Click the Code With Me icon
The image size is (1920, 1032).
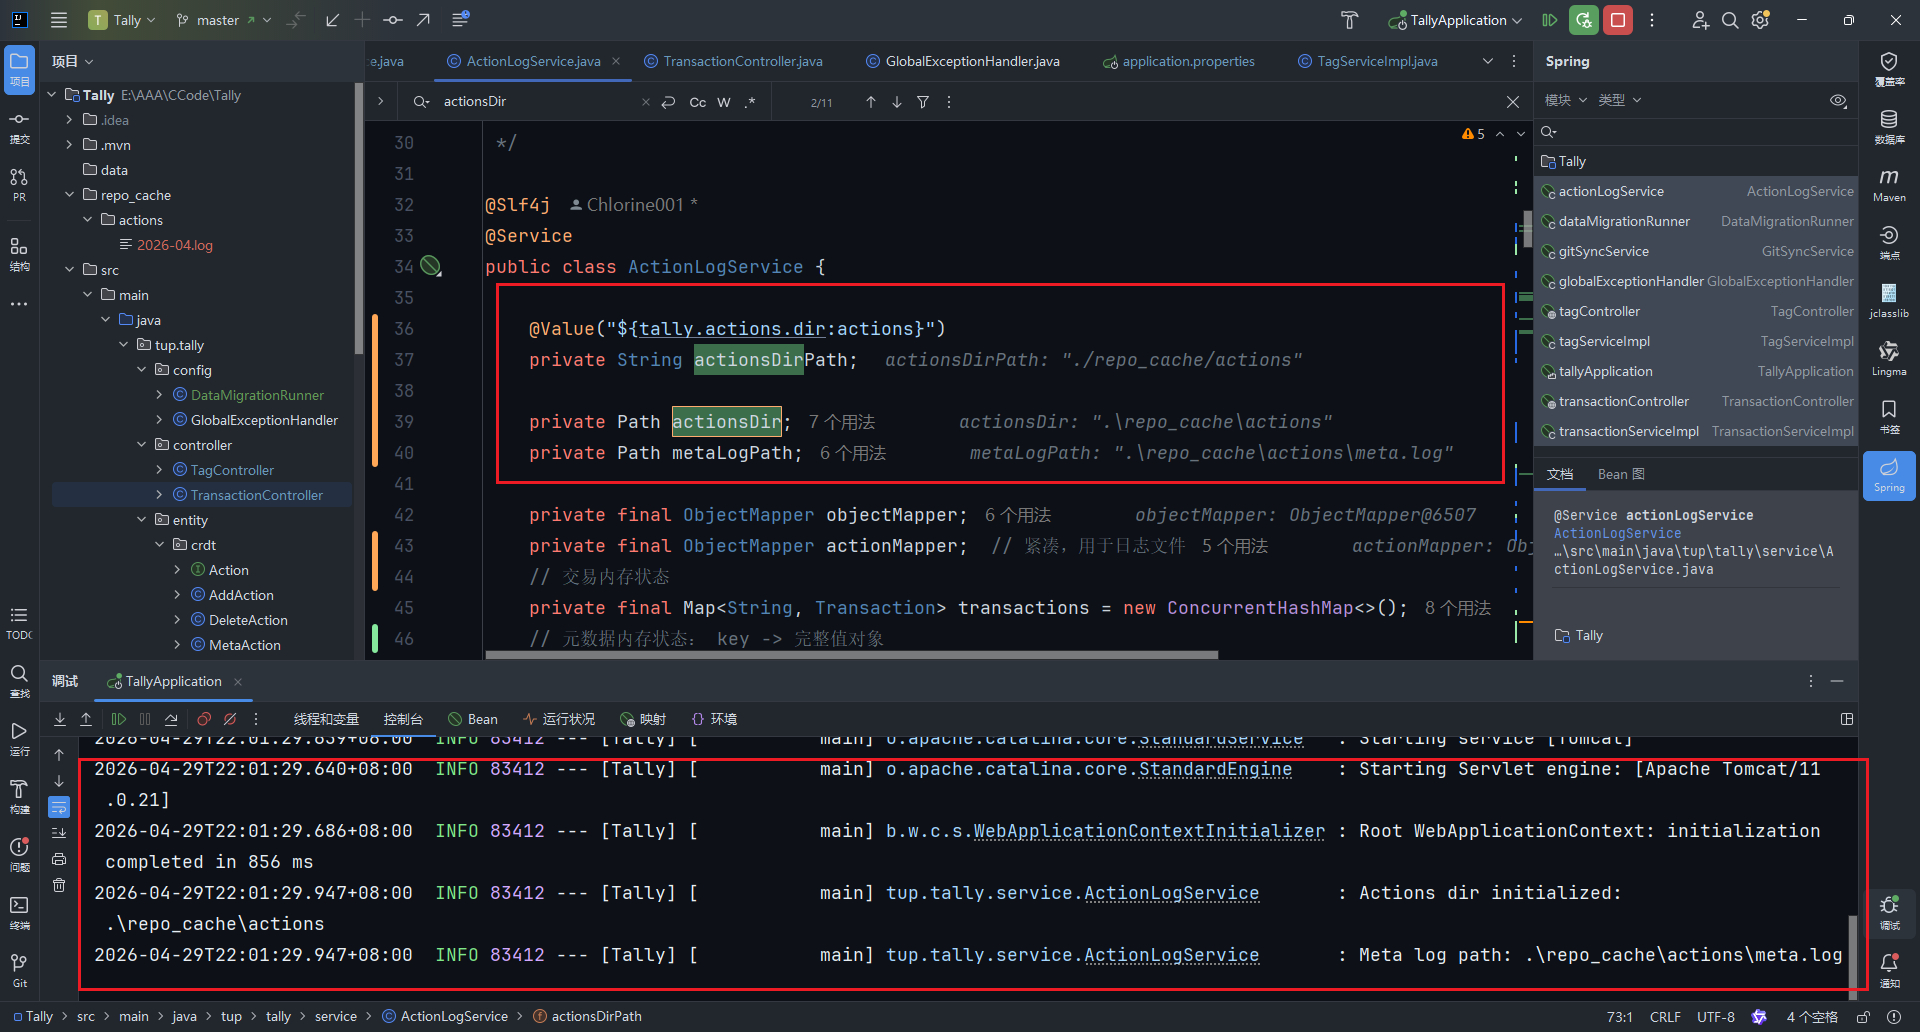coord(1700,20)
